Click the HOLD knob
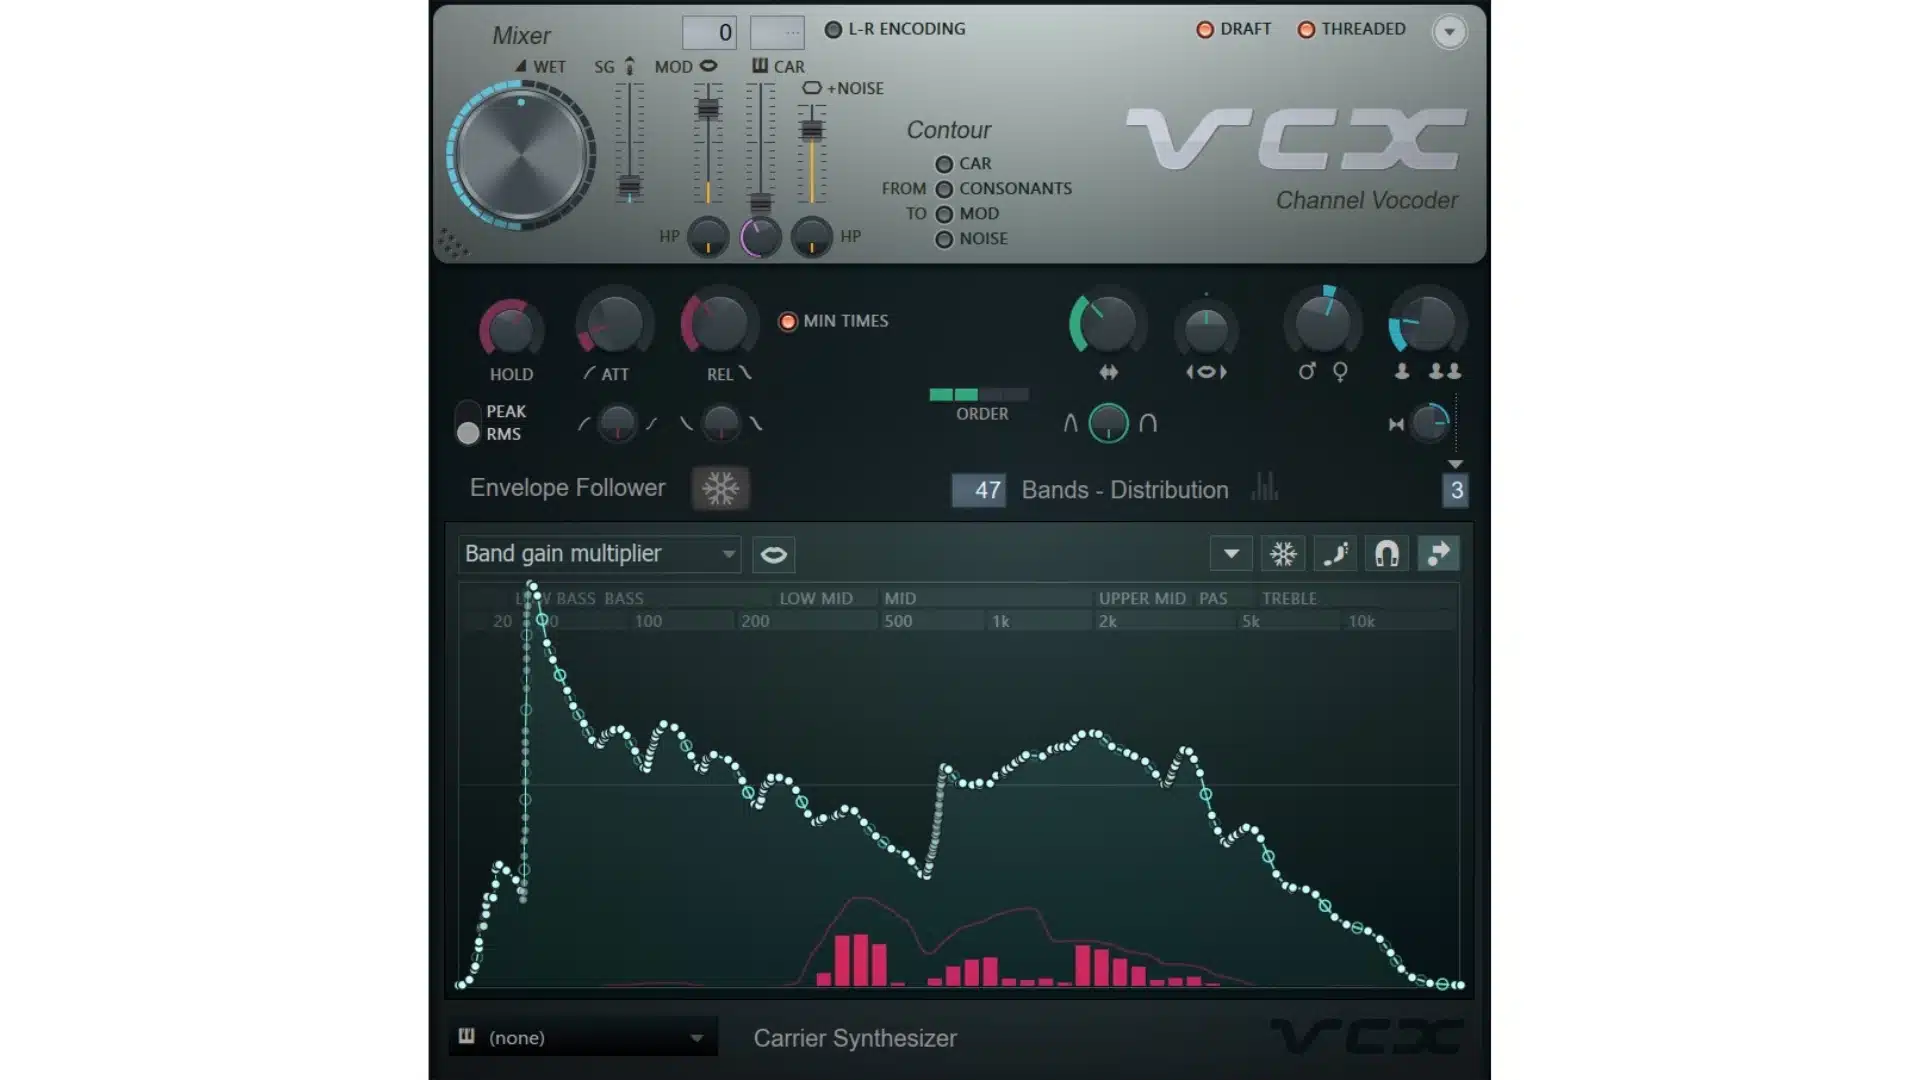Screen dimensions: 1920x1080 click(511, 328)
